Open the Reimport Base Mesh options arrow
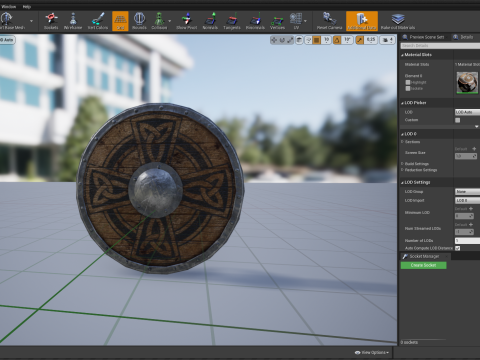 click(31, 21)
